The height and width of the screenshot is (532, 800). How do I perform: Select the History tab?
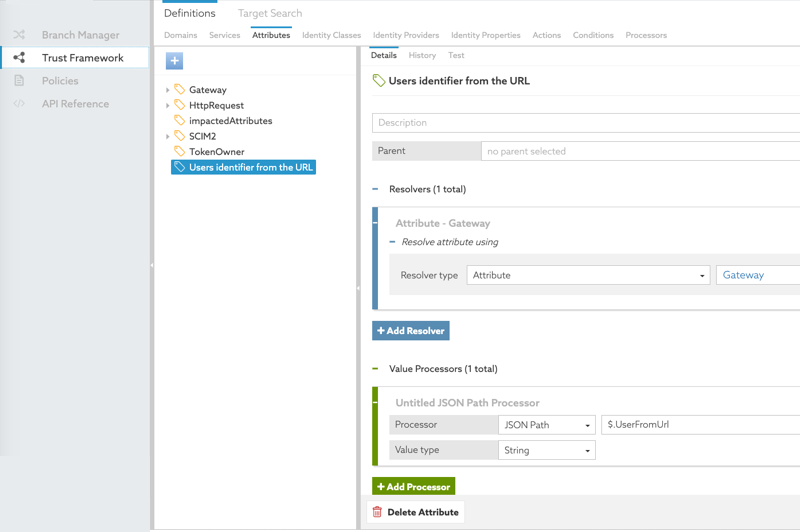tap(422, 55)
